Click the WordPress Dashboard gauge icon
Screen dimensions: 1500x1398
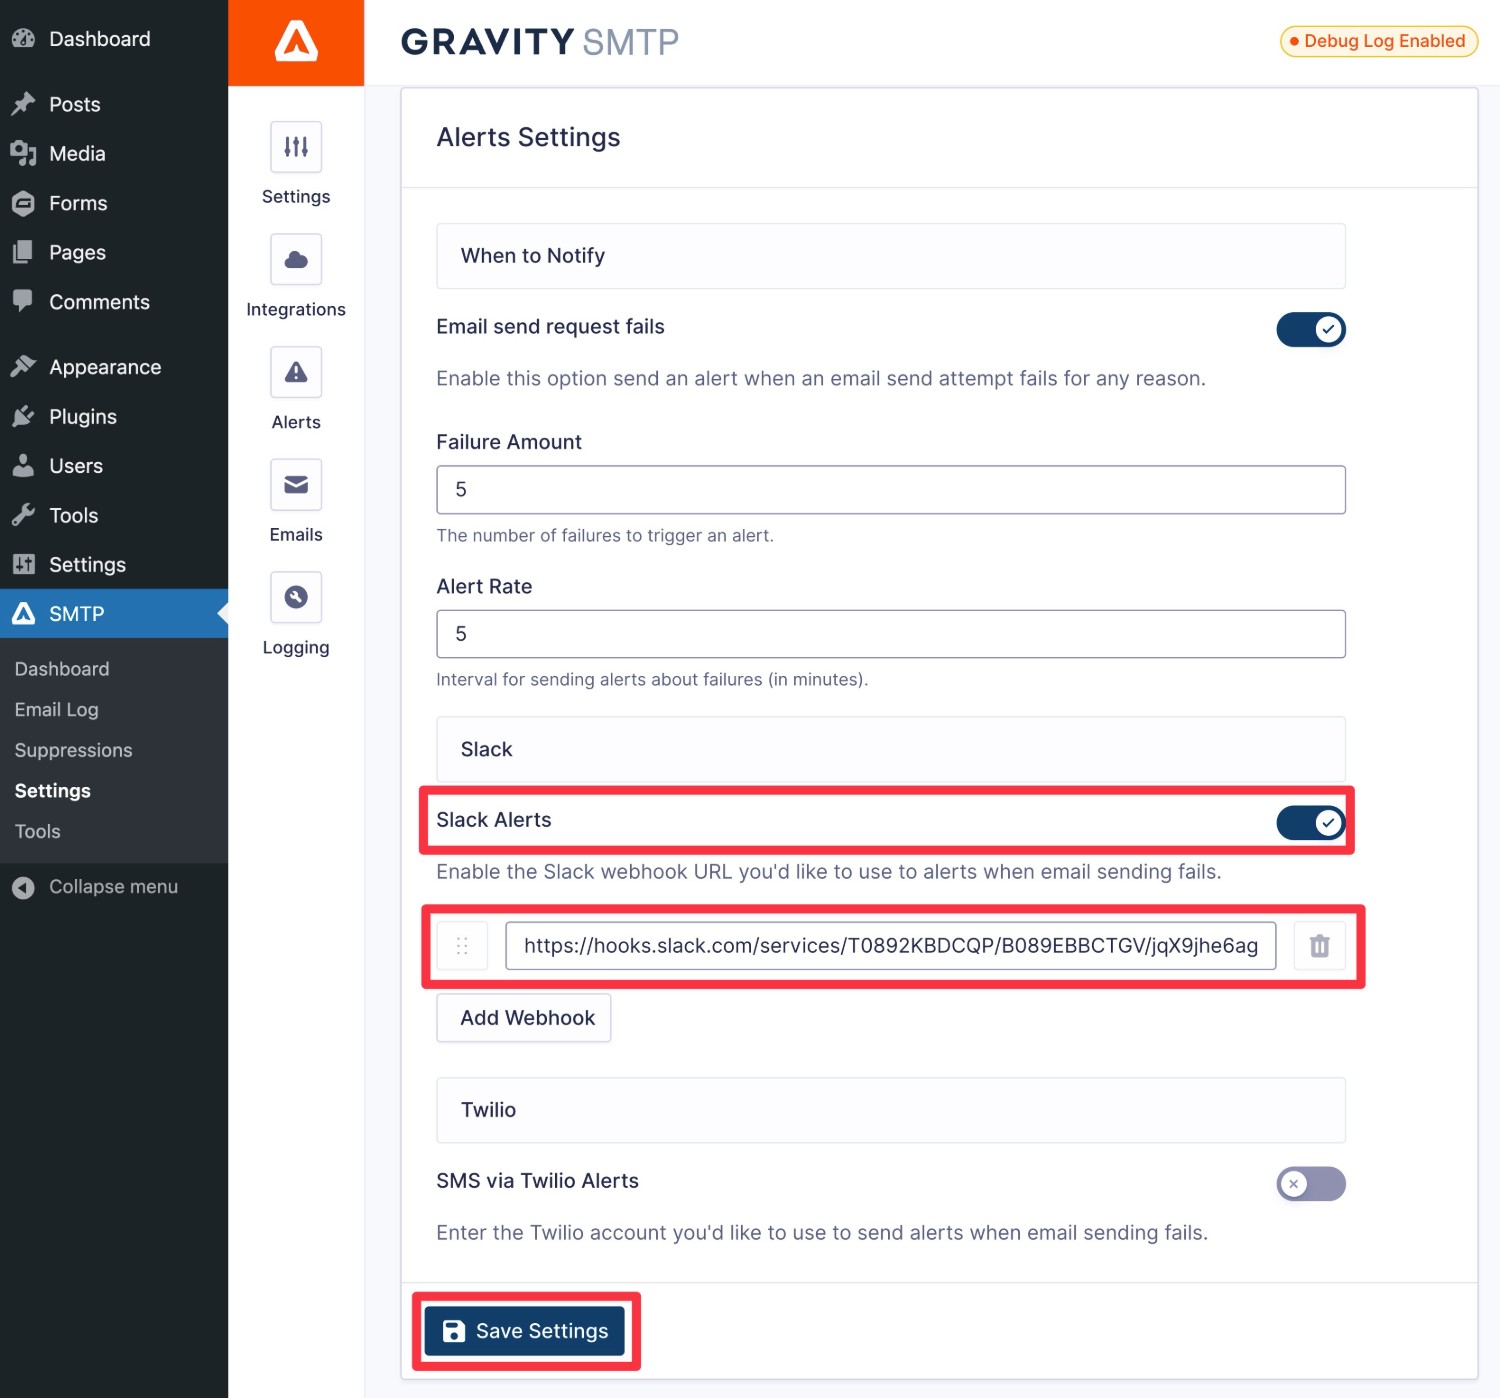click(x=23, y=39)
